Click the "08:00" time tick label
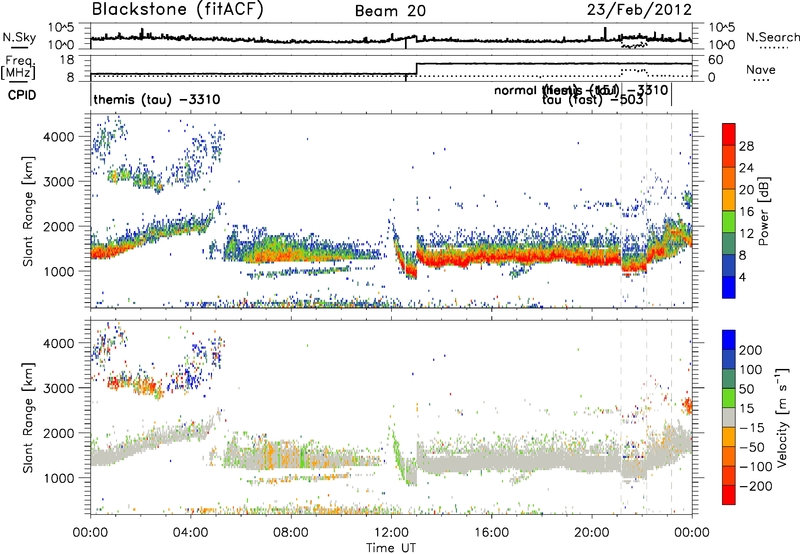This screenshot has width=800, height=554. [x=291, y=533]
